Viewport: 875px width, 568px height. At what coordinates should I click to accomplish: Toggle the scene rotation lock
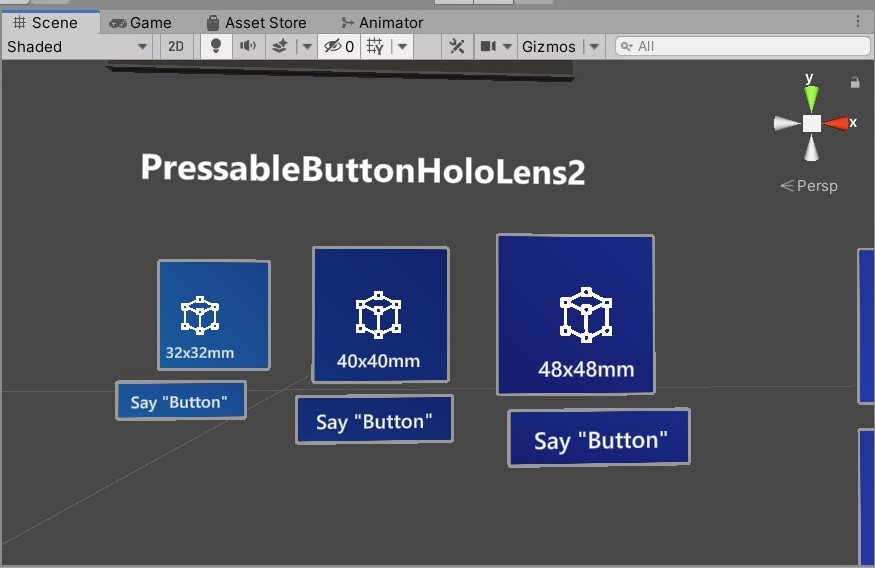pyautogui.click(x=855, y=83)
